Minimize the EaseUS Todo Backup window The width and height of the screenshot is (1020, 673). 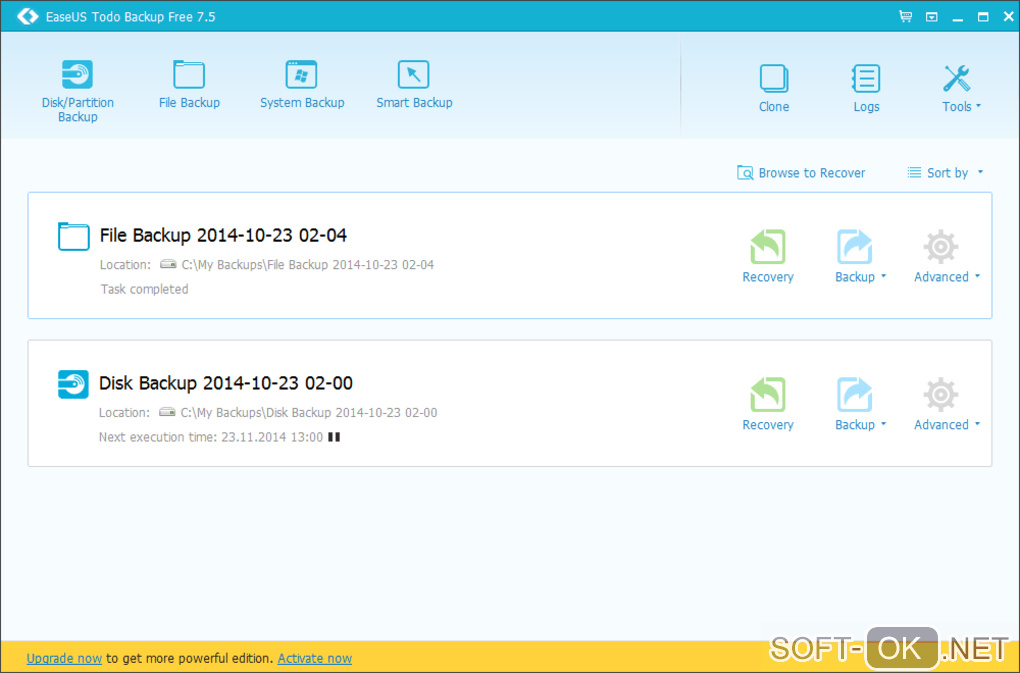(958, 18)
